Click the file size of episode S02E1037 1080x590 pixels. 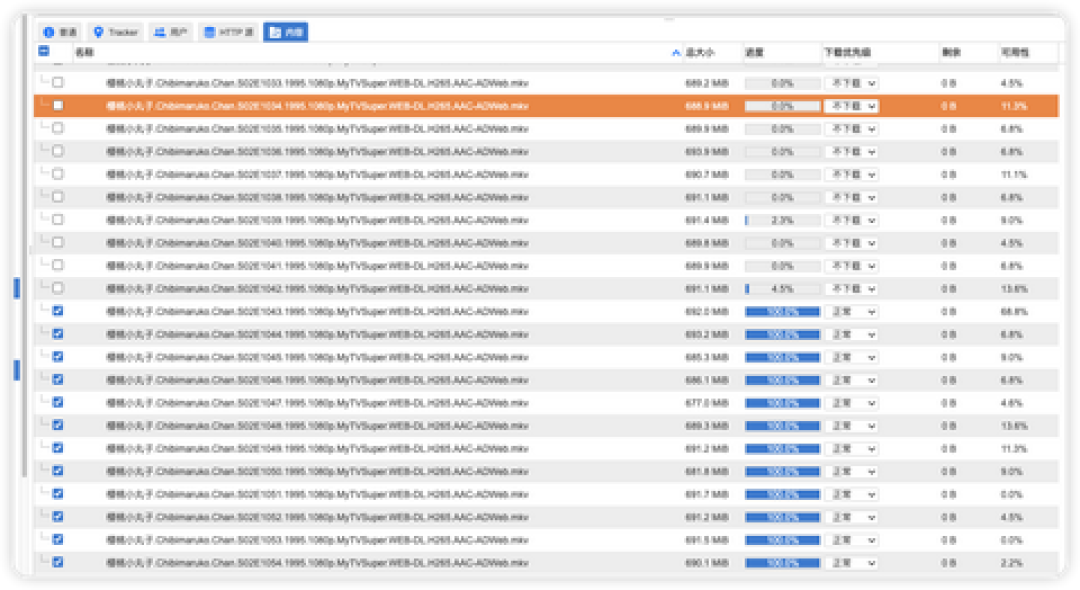point(707,175)
